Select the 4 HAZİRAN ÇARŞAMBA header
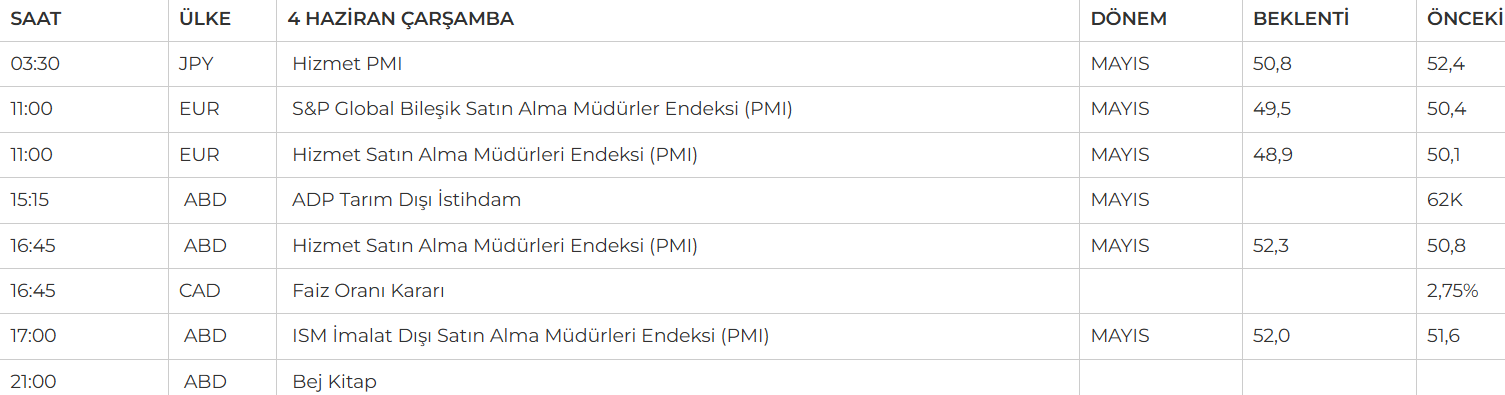Image resolution: width=1505 pixels, height=395 pixels. [400, 19]
